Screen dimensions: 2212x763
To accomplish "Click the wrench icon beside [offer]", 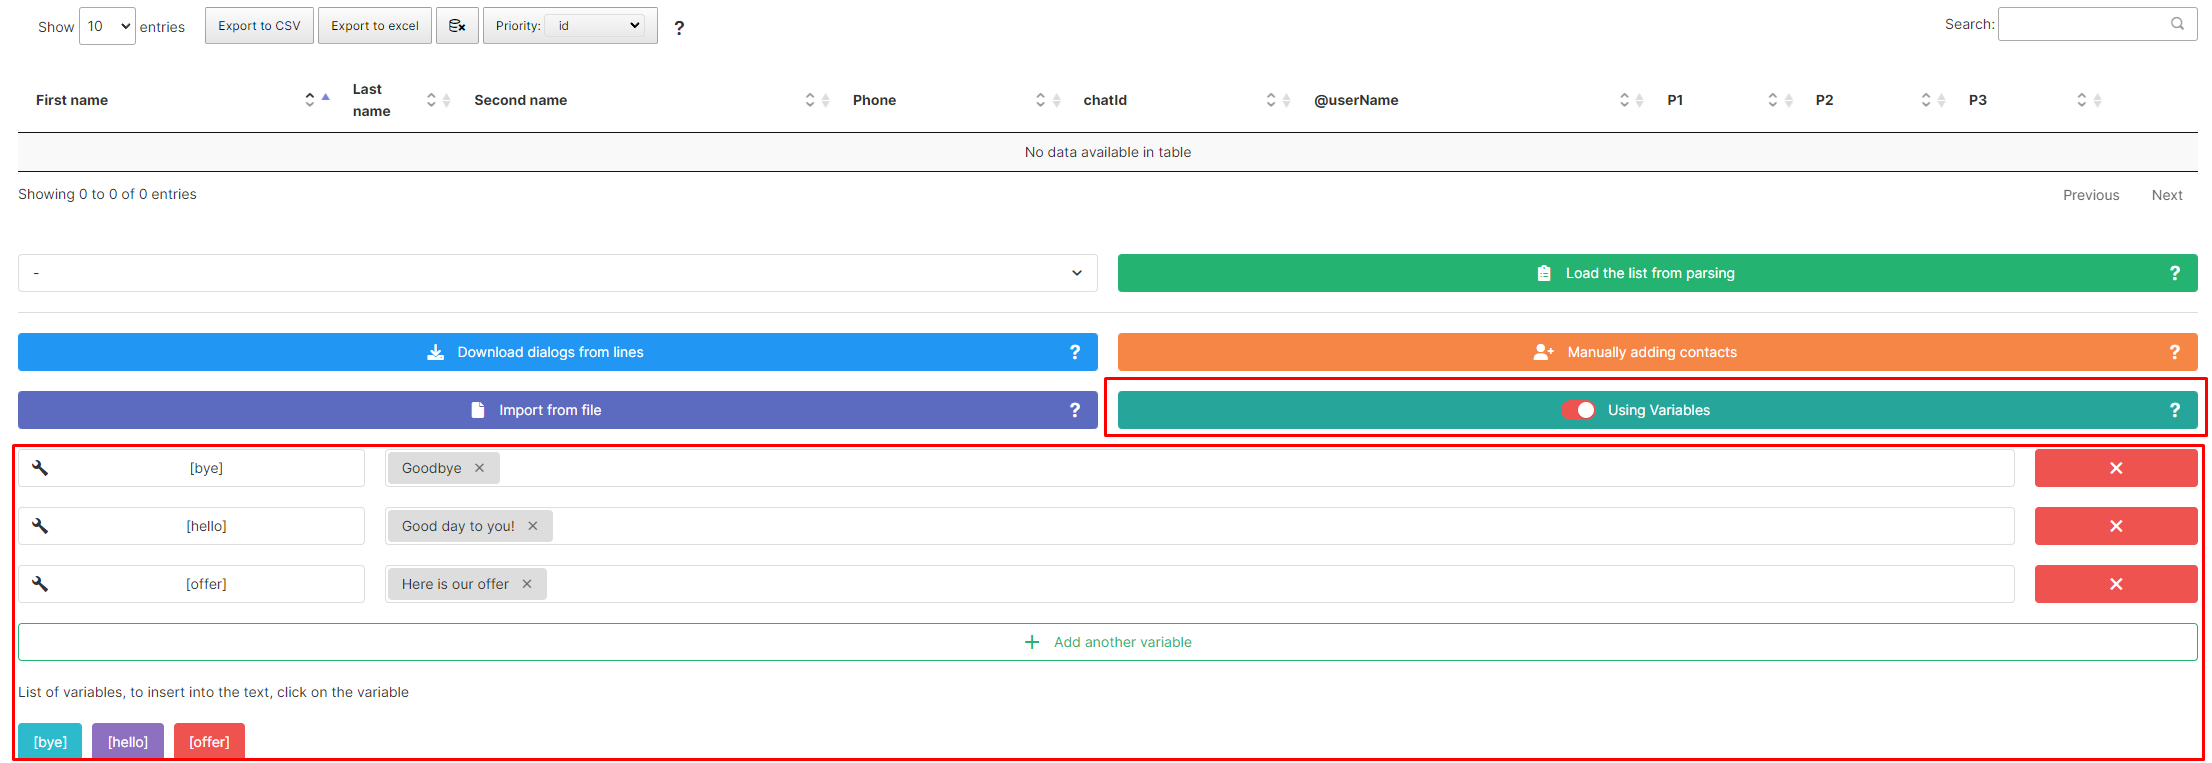I will coord(40,584).
